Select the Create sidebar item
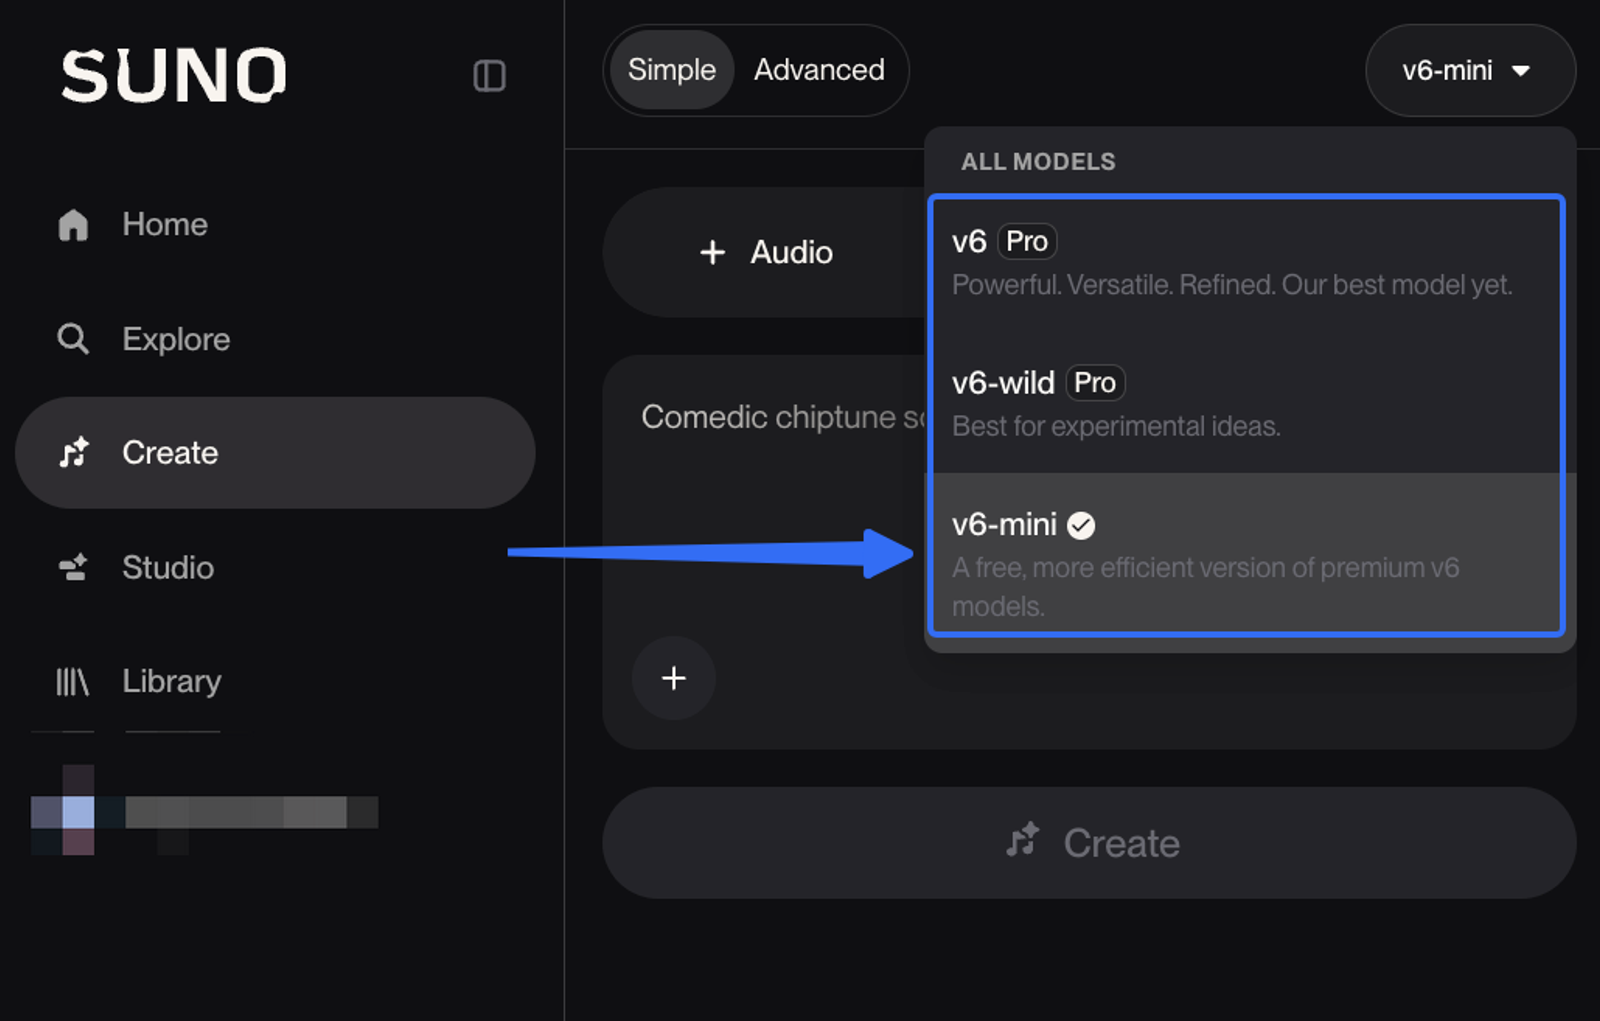Image resolution: width=1600 pixels, height=1021 pixels. coord(275,453)
